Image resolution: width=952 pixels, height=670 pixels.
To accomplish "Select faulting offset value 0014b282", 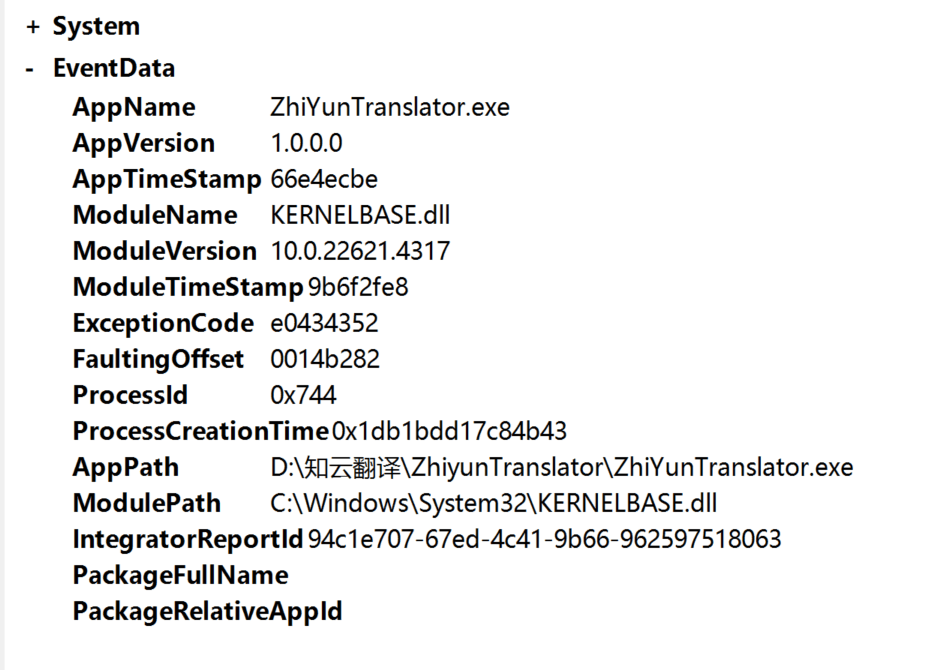I will [325, 359].
